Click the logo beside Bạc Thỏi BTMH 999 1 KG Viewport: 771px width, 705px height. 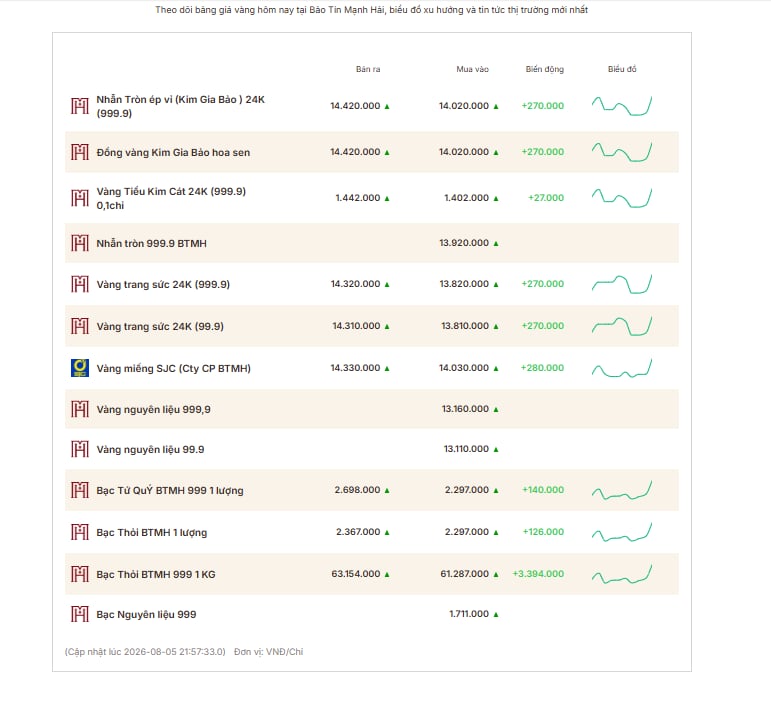(80, 574)
